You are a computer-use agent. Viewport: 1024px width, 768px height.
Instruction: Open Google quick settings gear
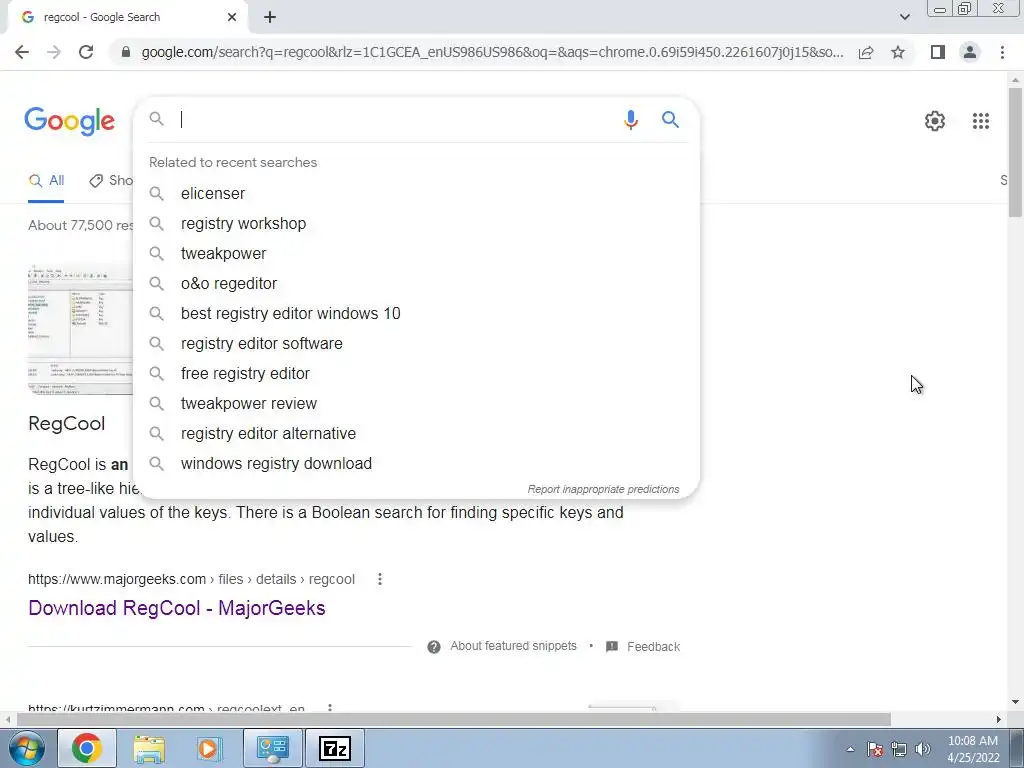pyautogui.click(x=935, y=121)
